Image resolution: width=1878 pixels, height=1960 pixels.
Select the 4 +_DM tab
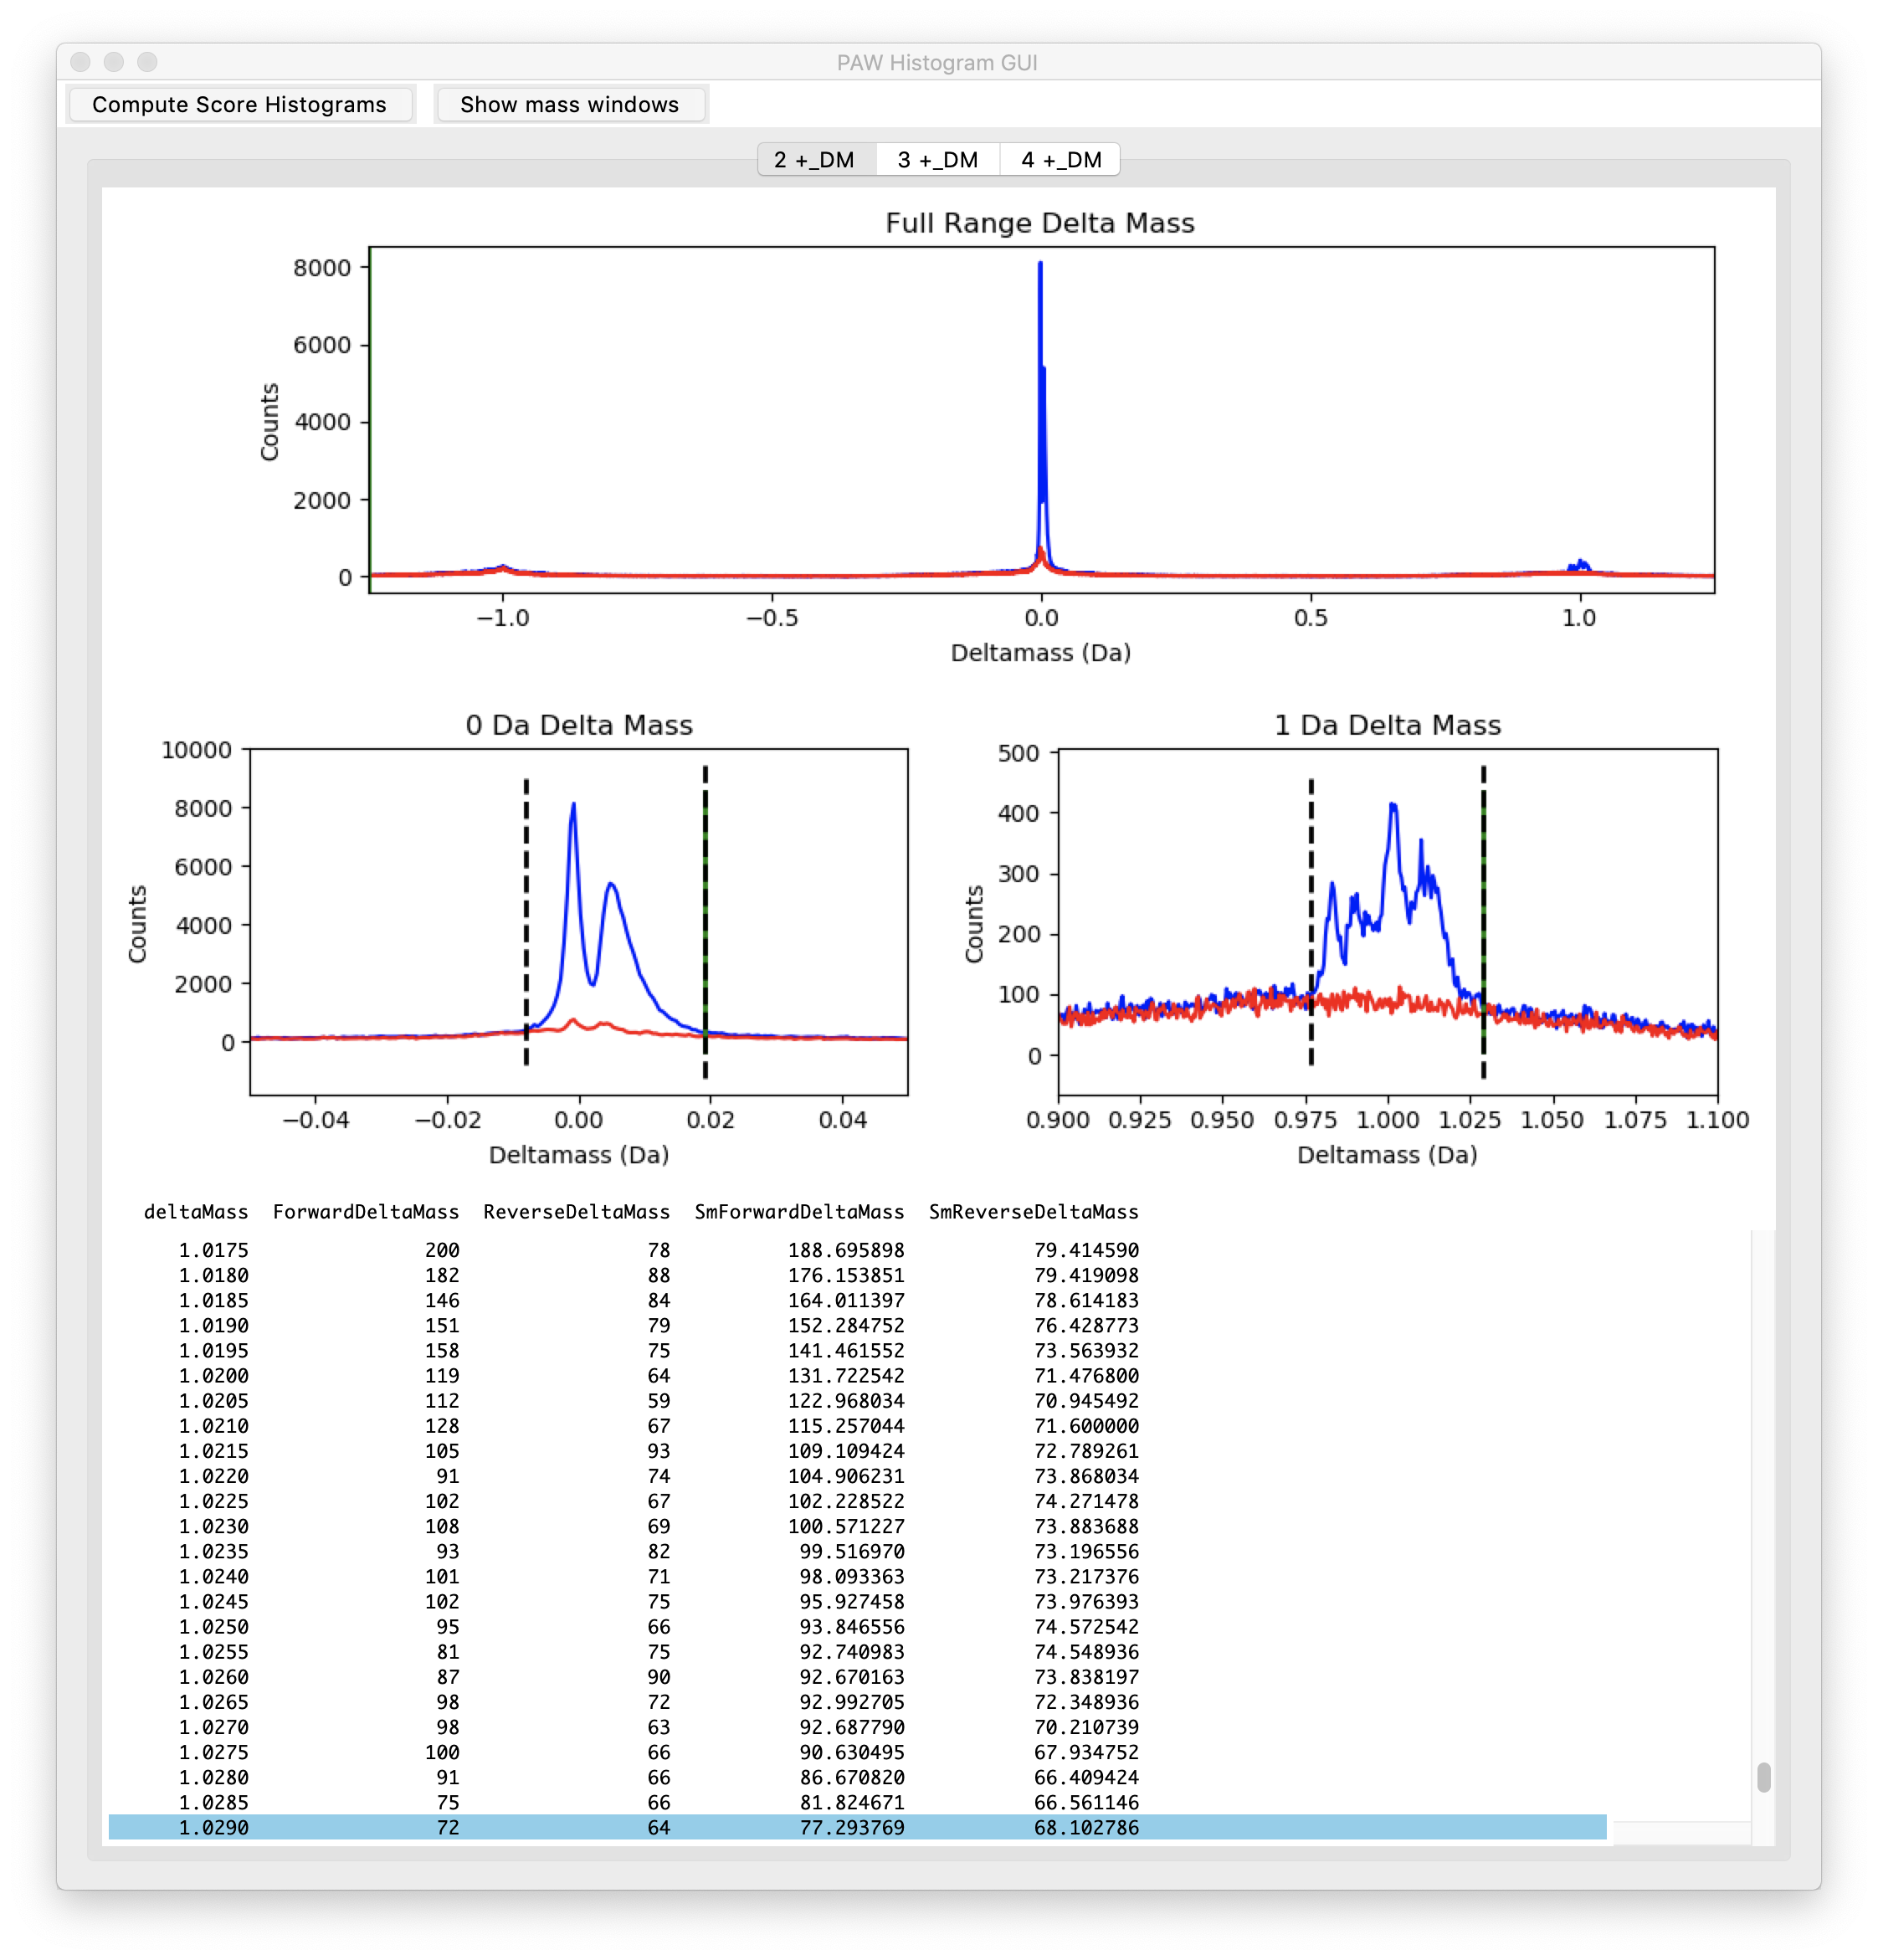tap(1061, 160)
